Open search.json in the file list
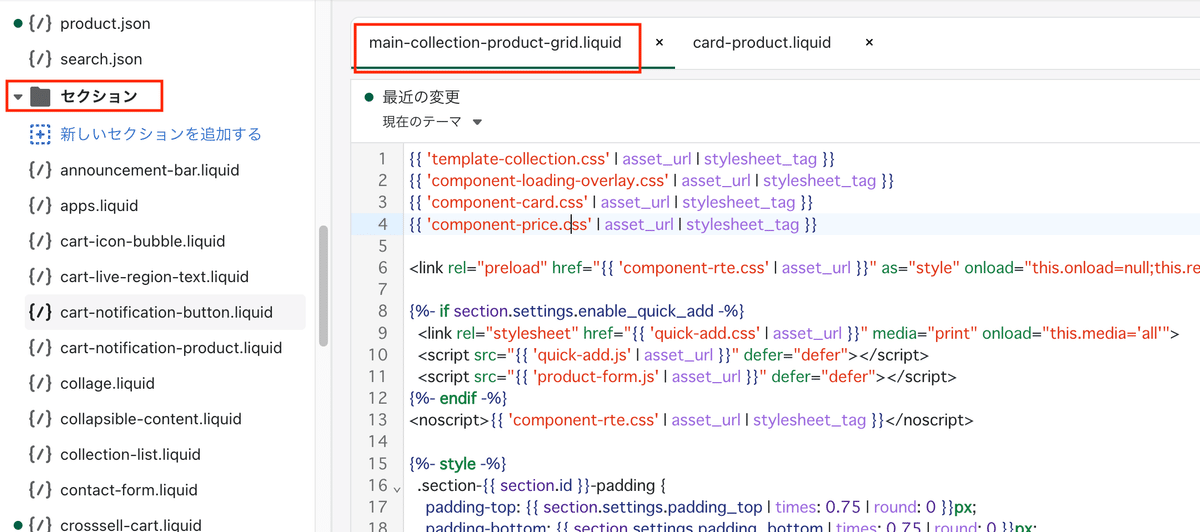1200x532 pixels. pyautogui.click(x=101, y=59)
